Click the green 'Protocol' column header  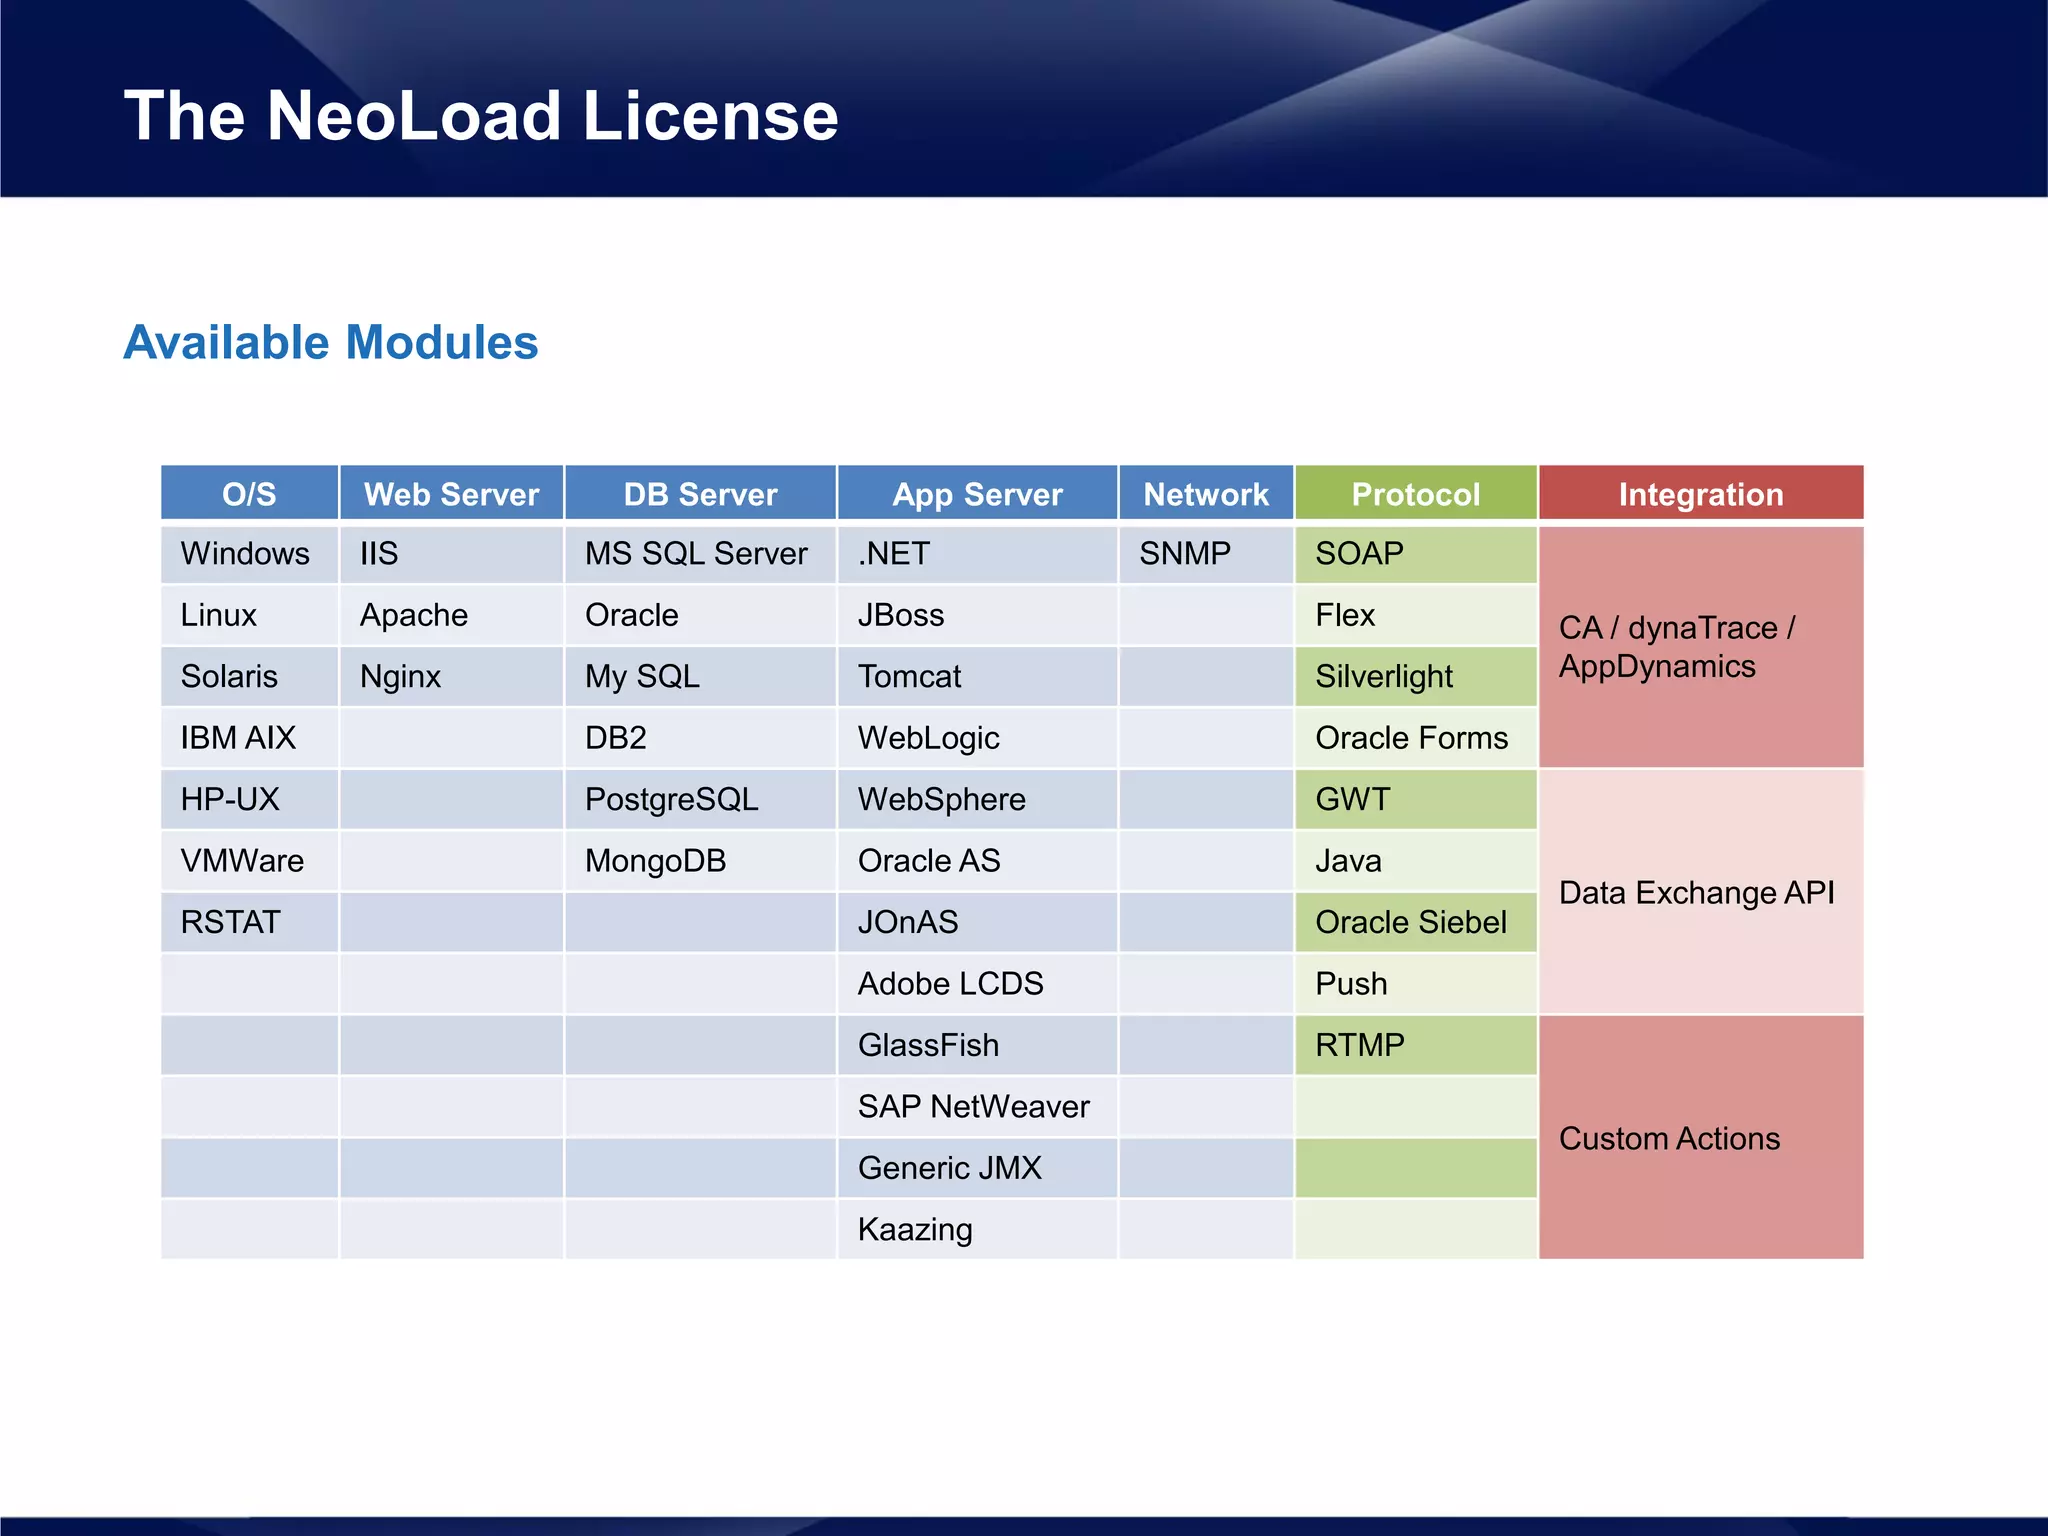[1416, 493]
